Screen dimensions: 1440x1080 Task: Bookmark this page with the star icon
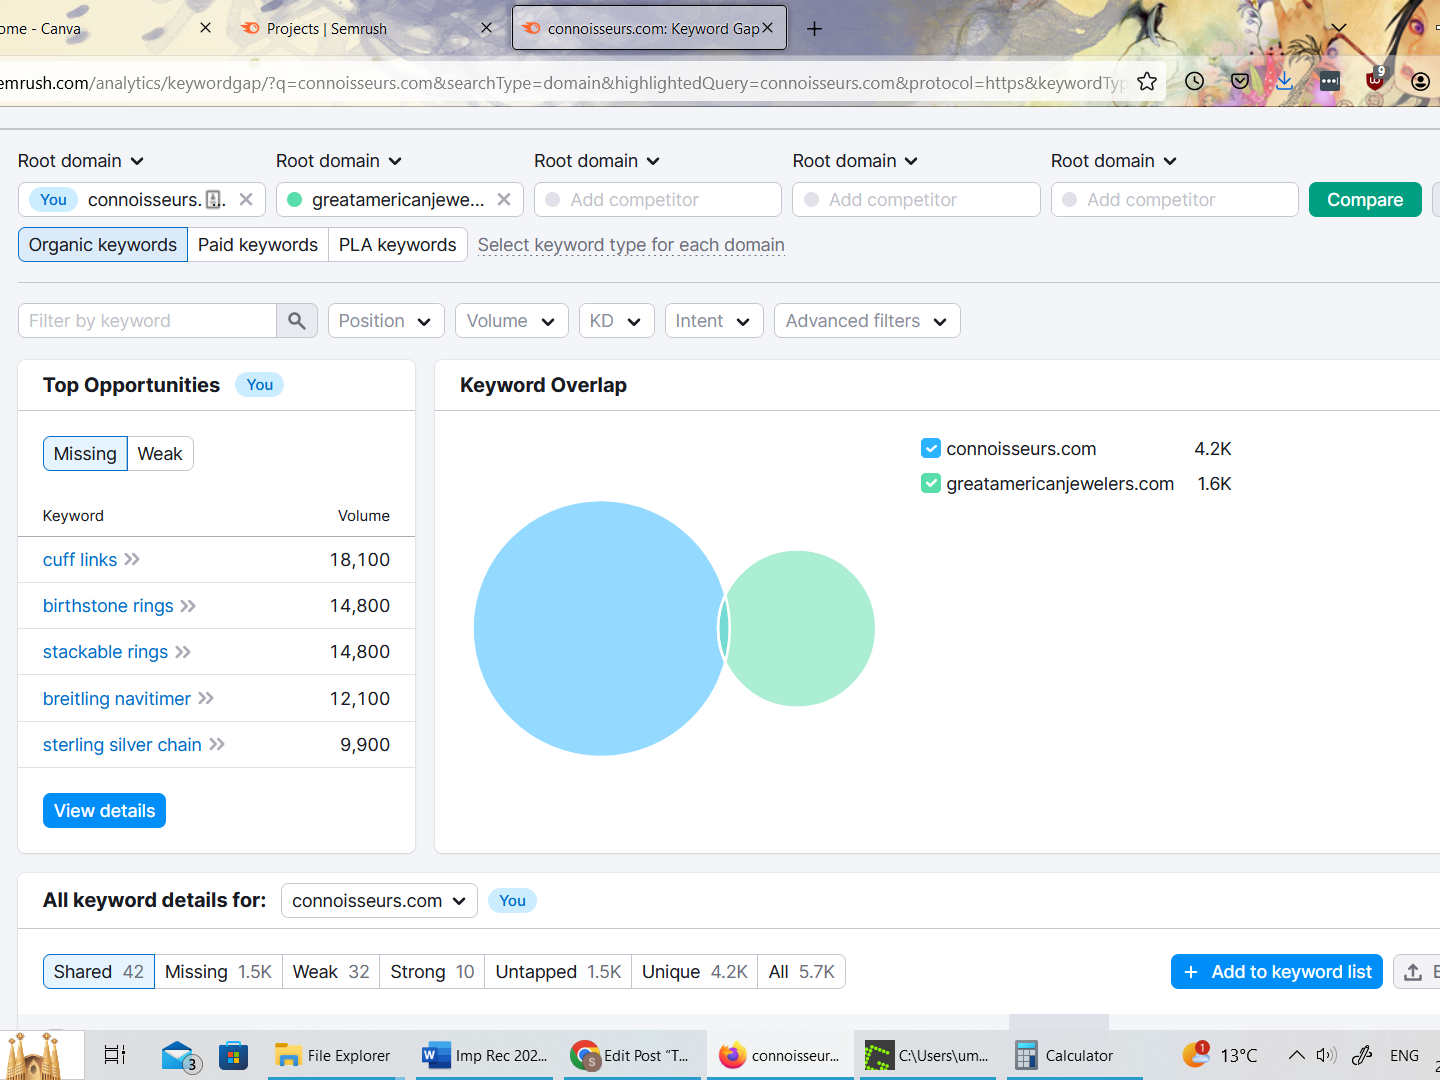1147,82
